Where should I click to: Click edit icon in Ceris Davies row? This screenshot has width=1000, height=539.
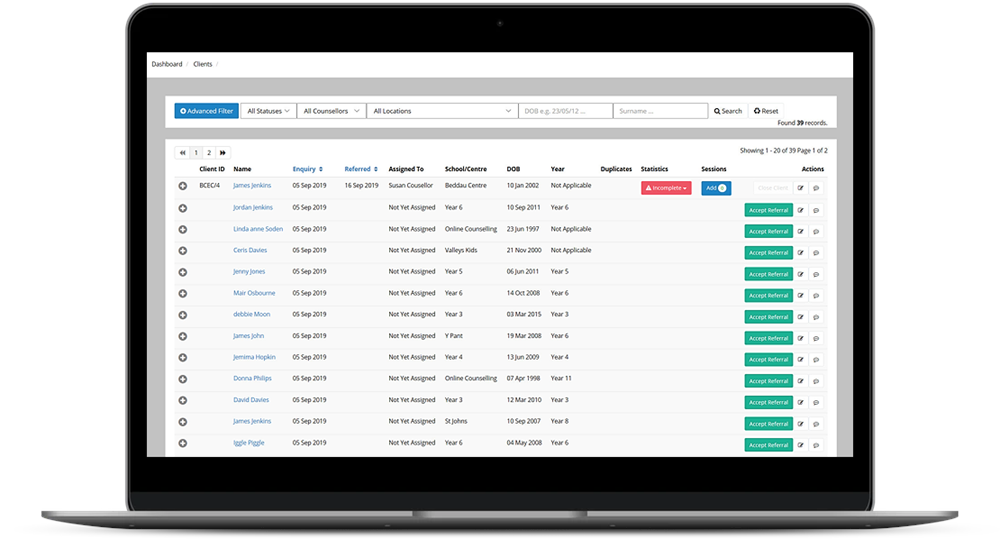(800, 252)
